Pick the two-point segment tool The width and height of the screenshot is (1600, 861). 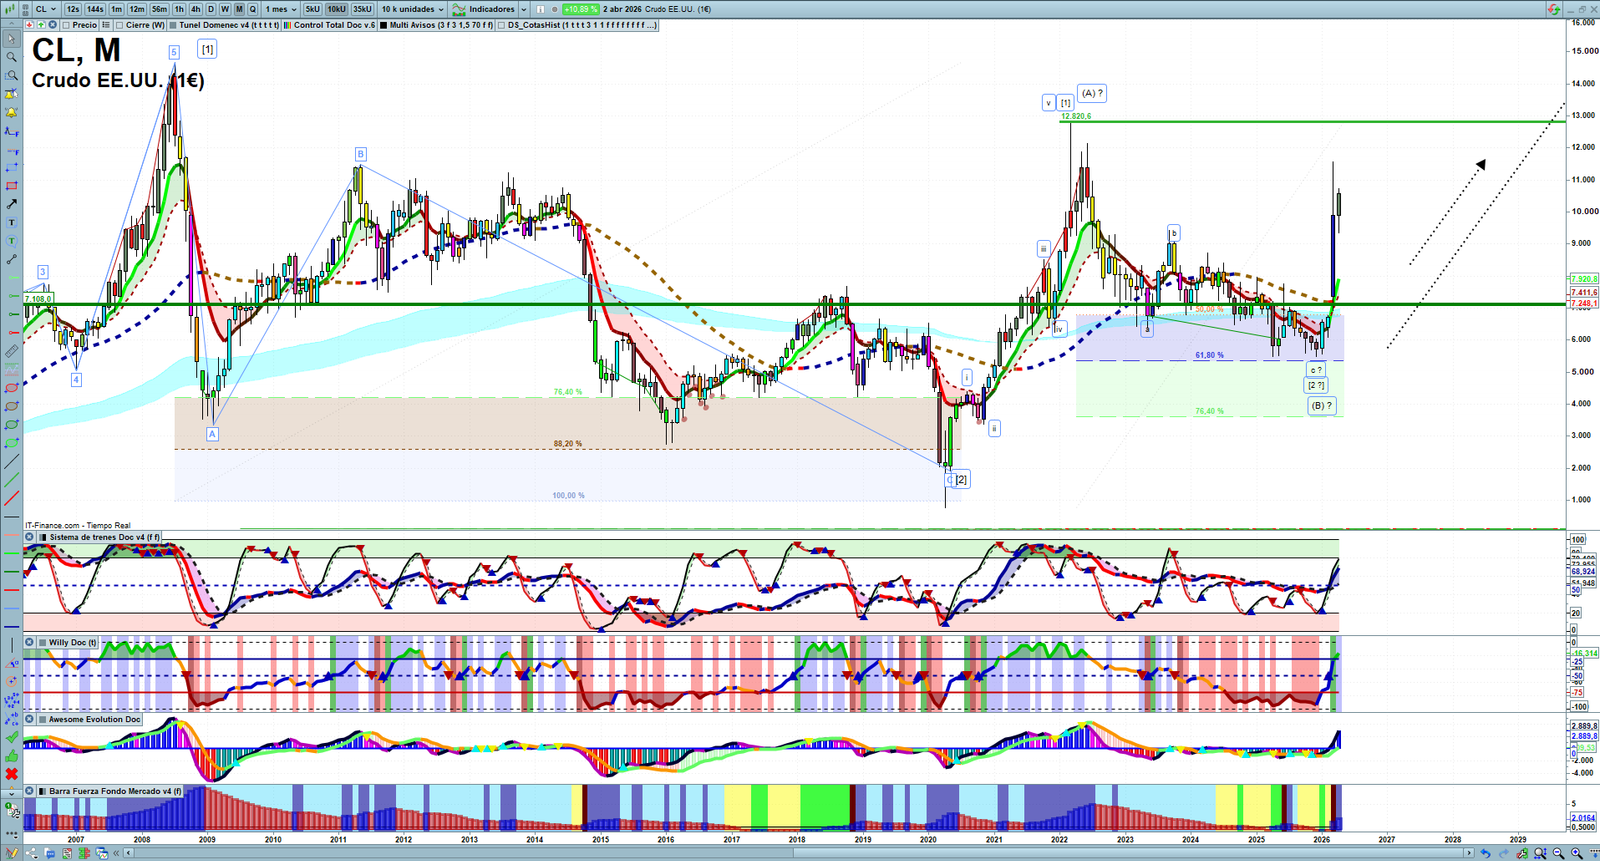pos(11,259)
